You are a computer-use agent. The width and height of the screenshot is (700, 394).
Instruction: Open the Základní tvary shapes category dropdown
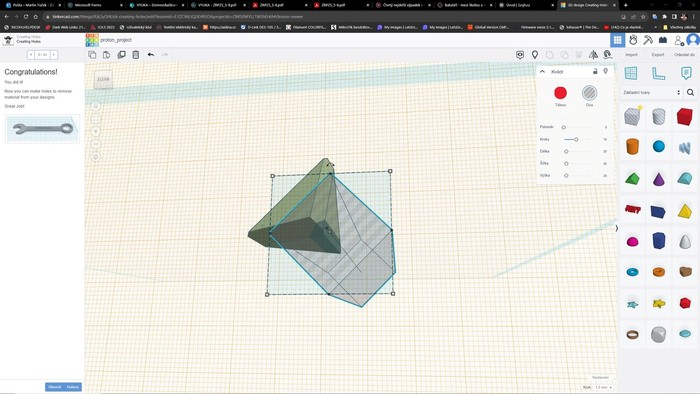pyautogui.click(x=652, y=92)
